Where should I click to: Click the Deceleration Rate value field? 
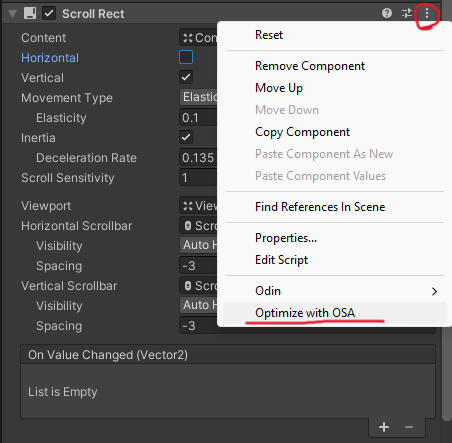click(199, 157)
